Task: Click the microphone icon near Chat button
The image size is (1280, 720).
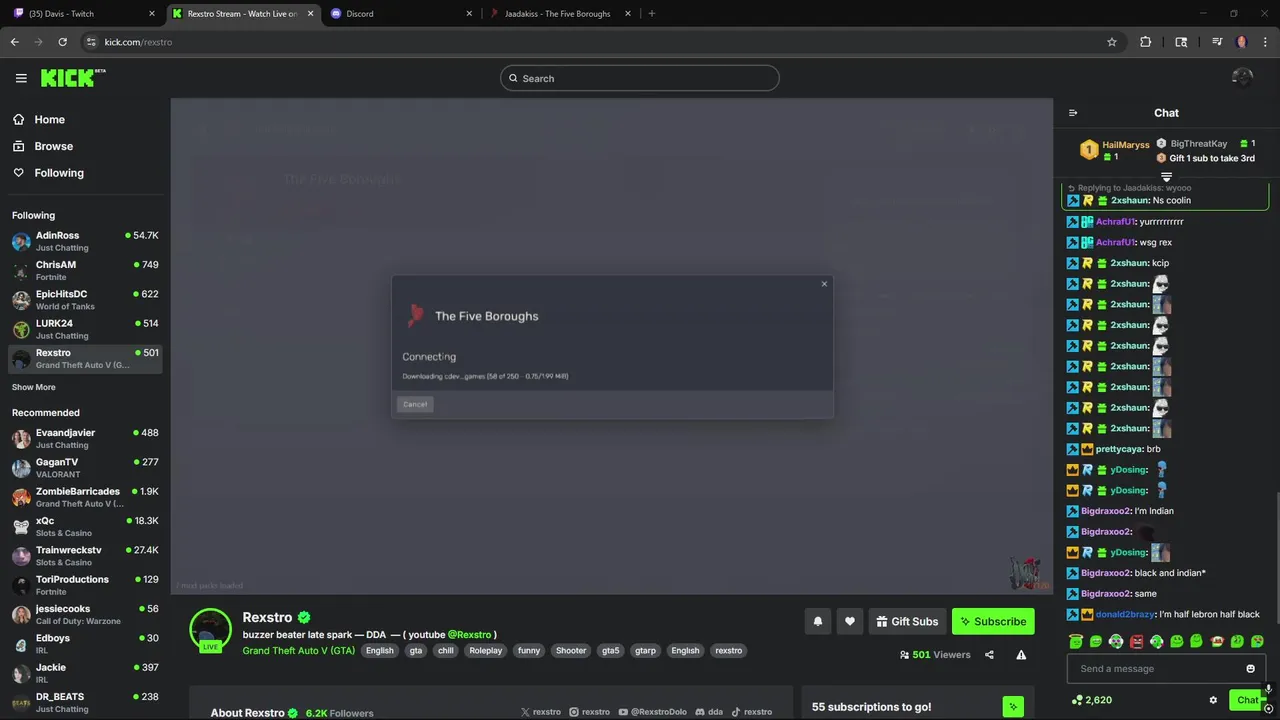Action: (1268, 690)
